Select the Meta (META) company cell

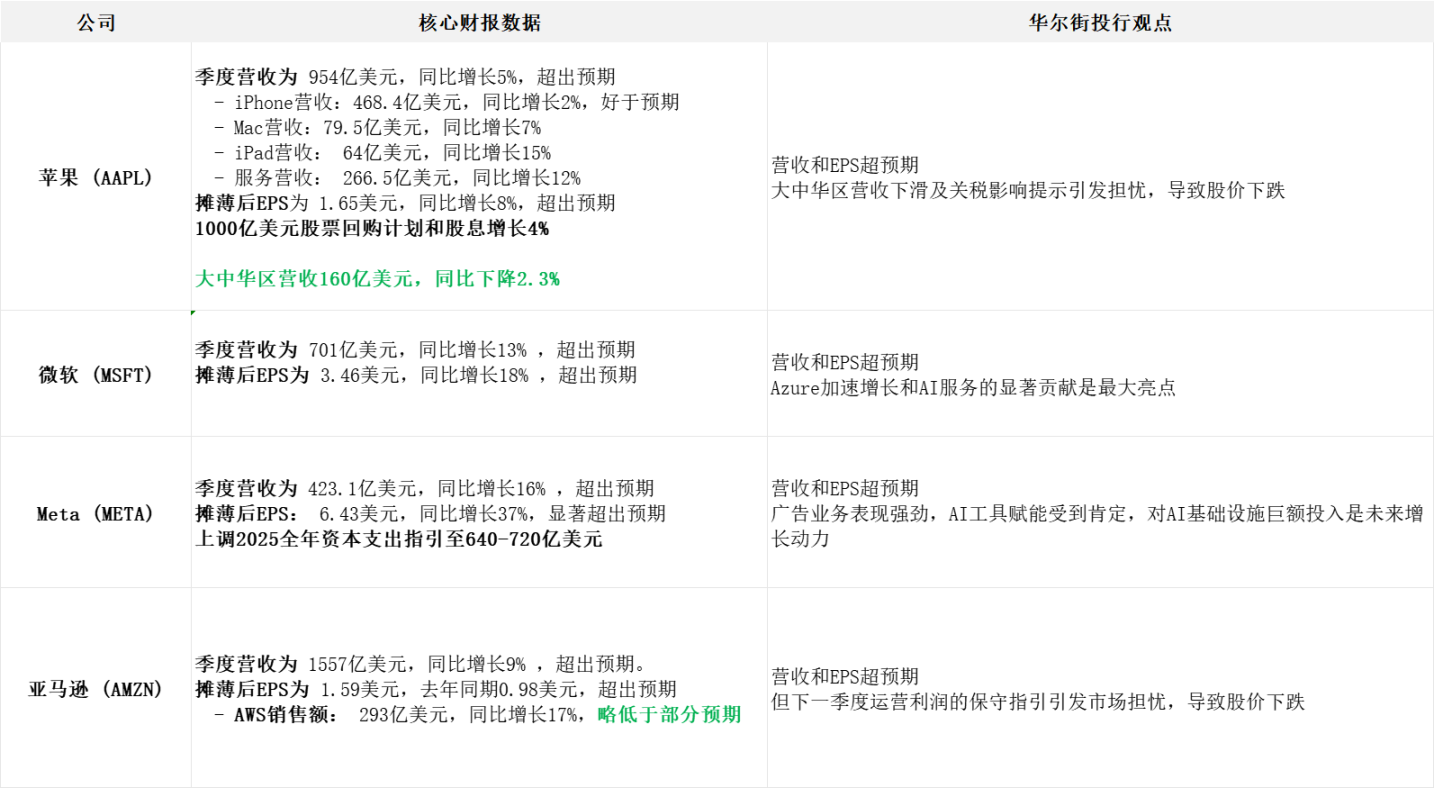point(96,514)
